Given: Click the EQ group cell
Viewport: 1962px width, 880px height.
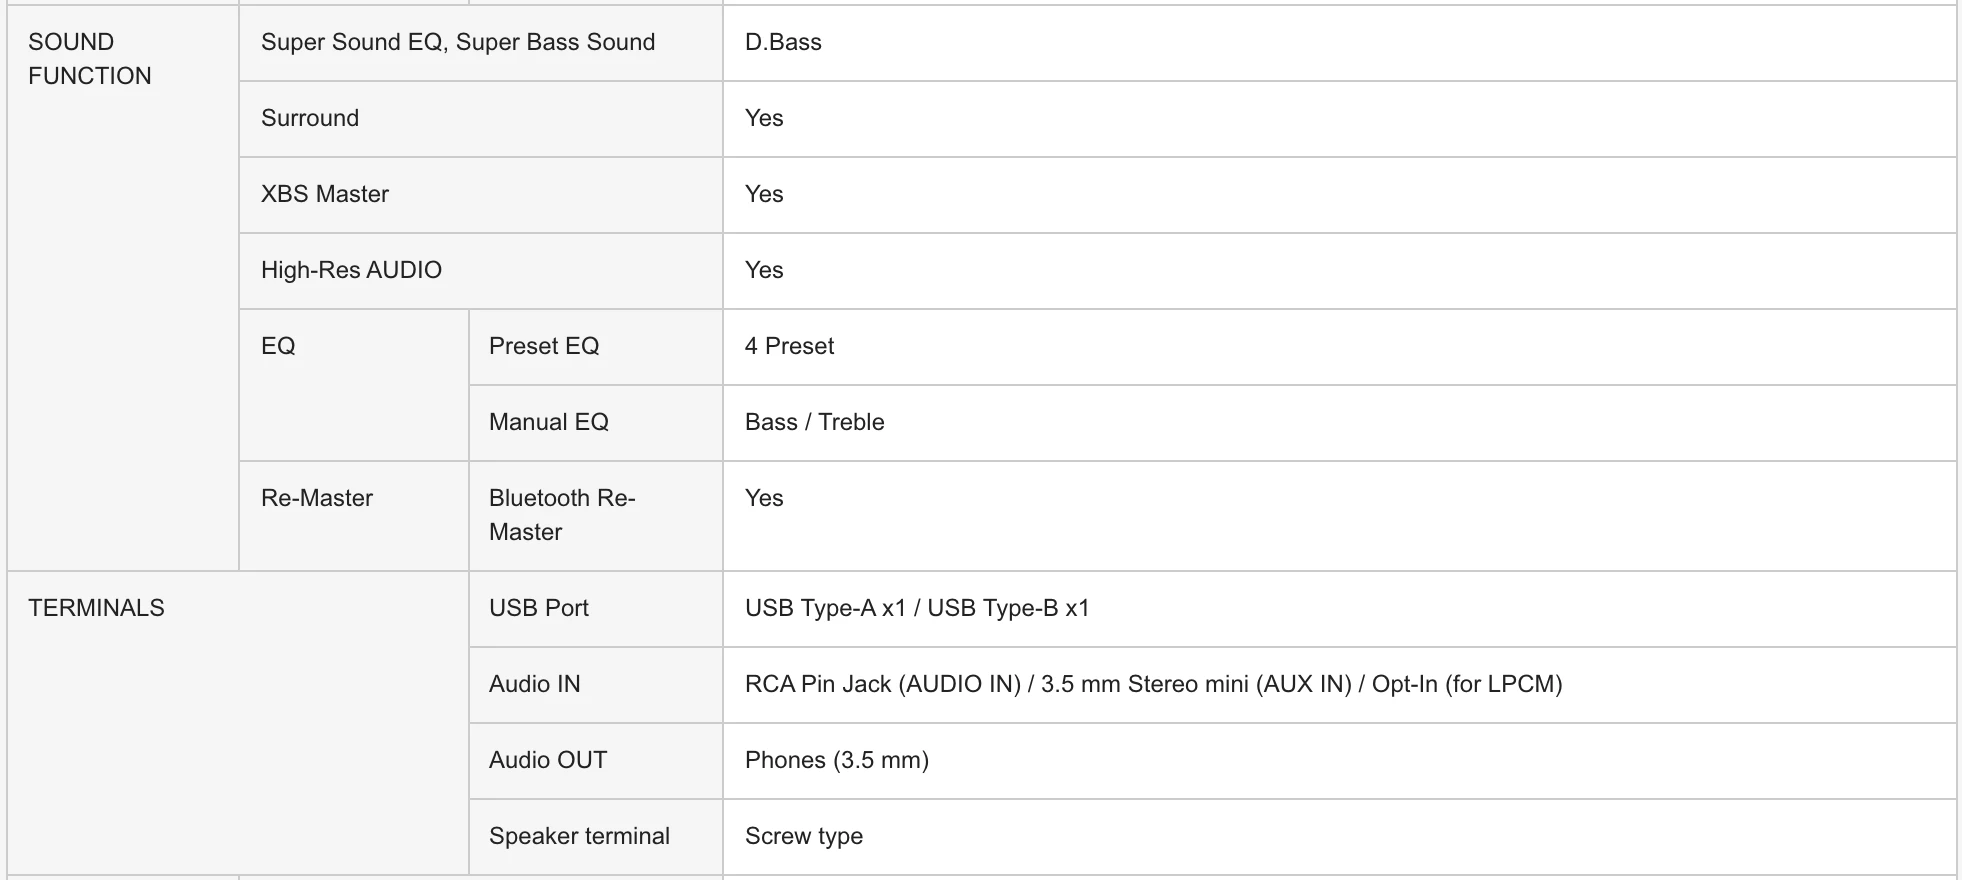Looking at the screenshot, I should (x=354, y=385).
